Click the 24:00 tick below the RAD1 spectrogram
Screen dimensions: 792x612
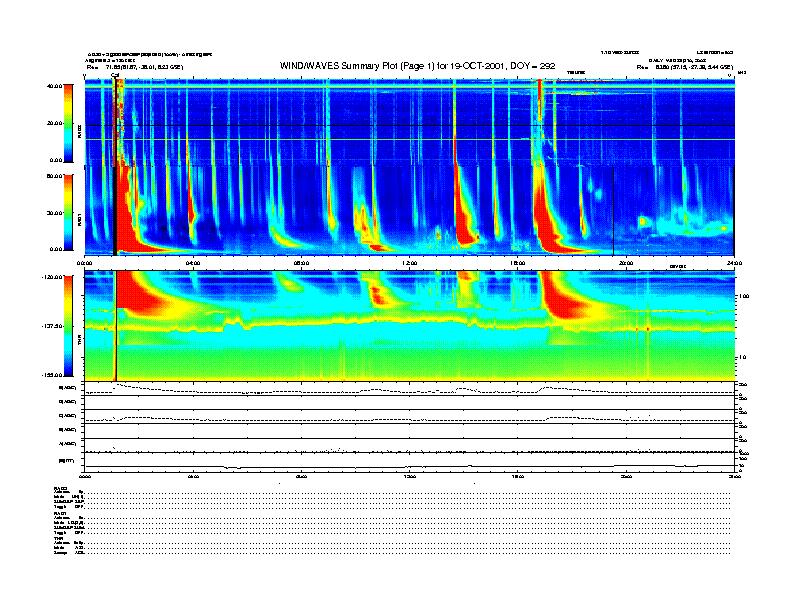734,263
